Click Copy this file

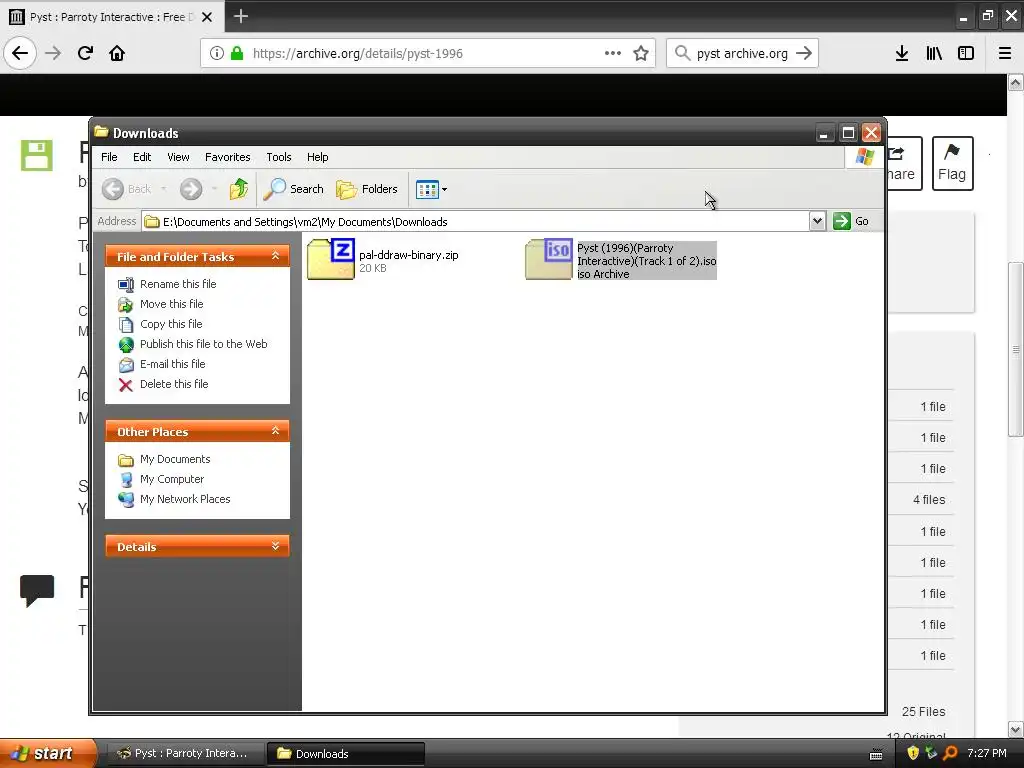pyautogui.click(x=171, y=324)
